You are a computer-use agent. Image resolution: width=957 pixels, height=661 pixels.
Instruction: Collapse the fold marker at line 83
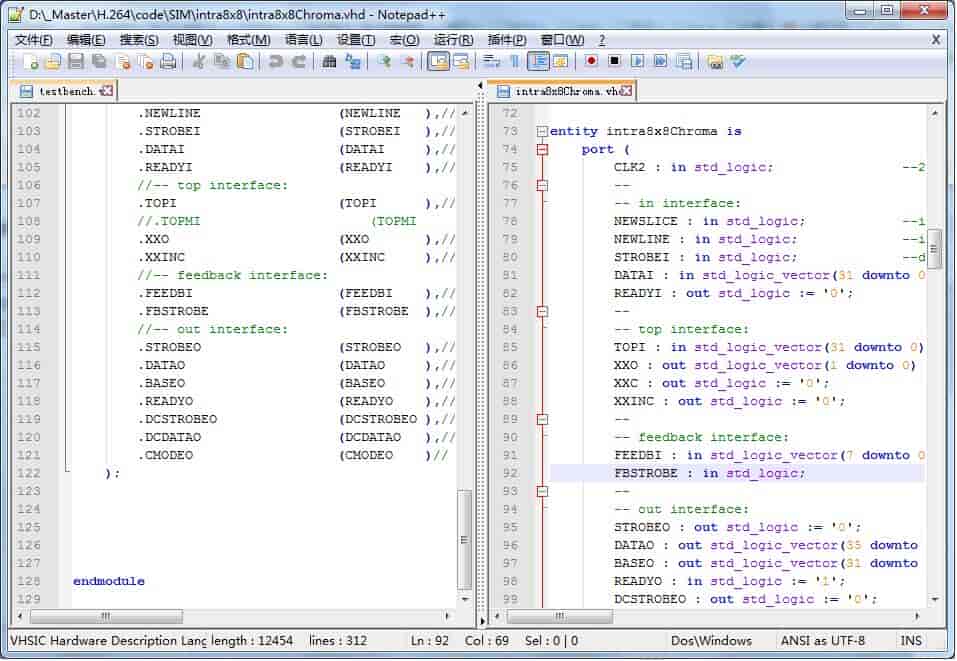[542, 311]
